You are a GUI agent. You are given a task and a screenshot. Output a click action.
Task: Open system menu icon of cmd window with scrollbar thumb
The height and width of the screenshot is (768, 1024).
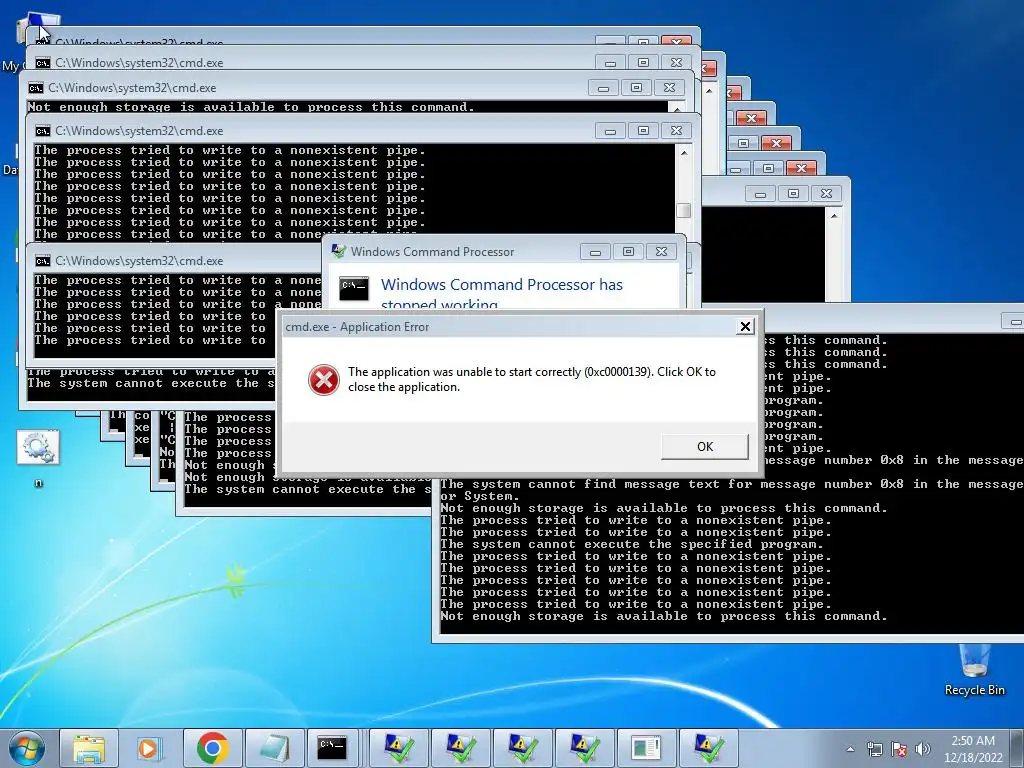pyautogui.click(x=43, y=131)
